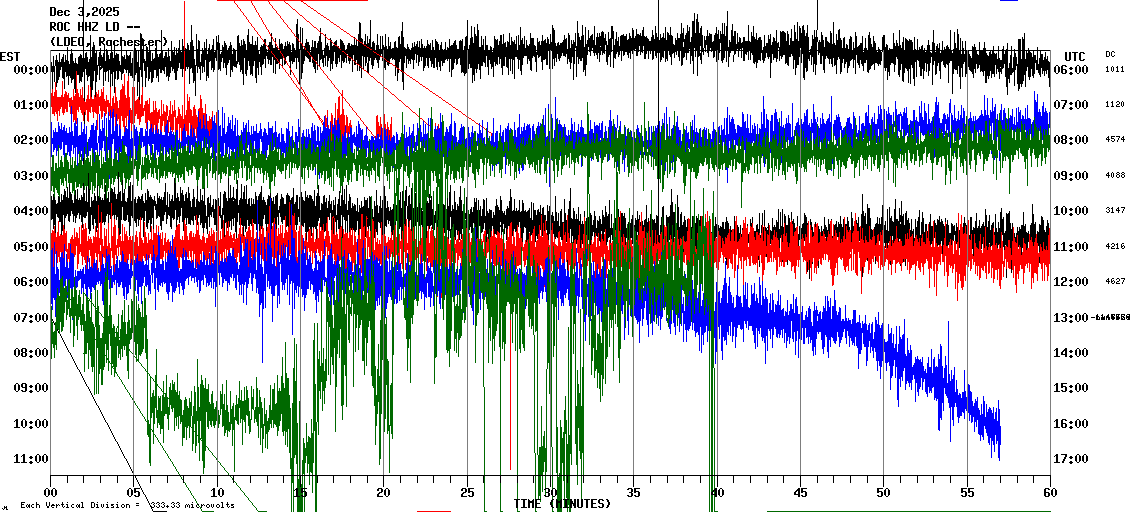
Task: Click the date text "Dec 3,2025"
Action: pos(84,12)
